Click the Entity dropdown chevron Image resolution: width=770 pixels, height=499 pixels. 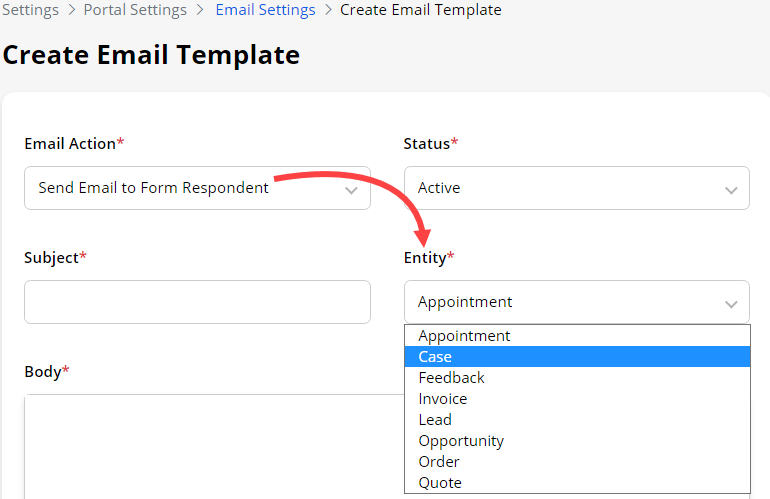(x=731, y=303)
